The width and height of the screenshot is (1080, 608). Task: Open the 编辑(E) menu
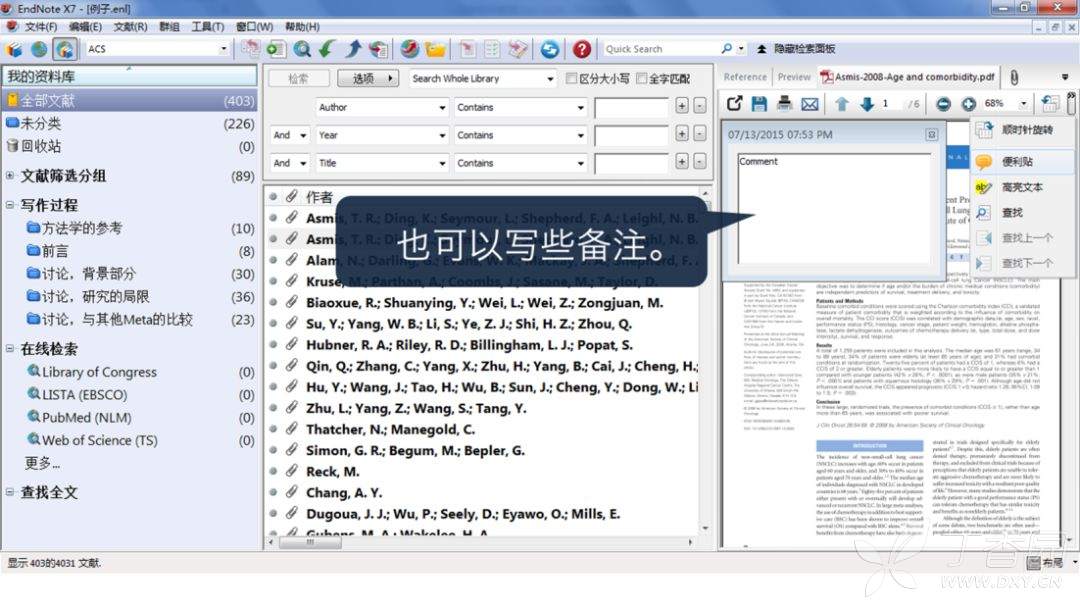(85, 27)
